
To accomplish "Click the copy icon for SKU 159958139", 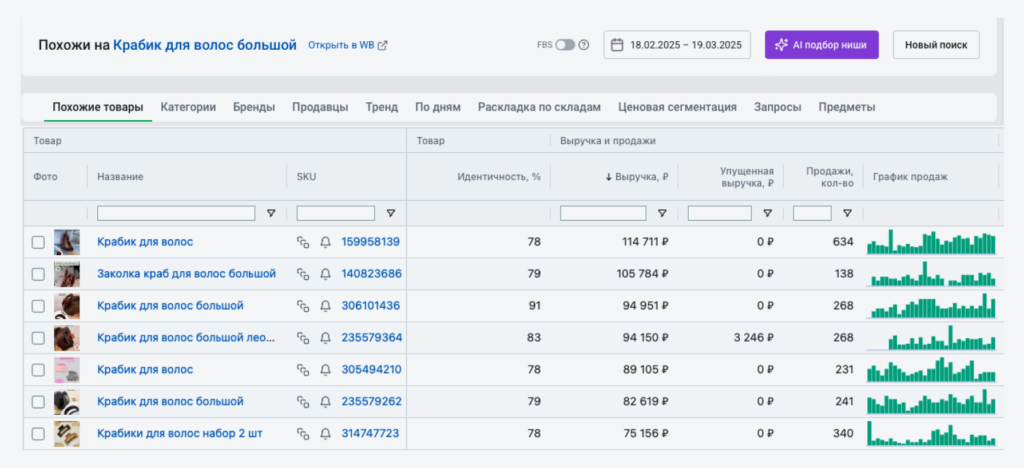I will click(302, 242).
